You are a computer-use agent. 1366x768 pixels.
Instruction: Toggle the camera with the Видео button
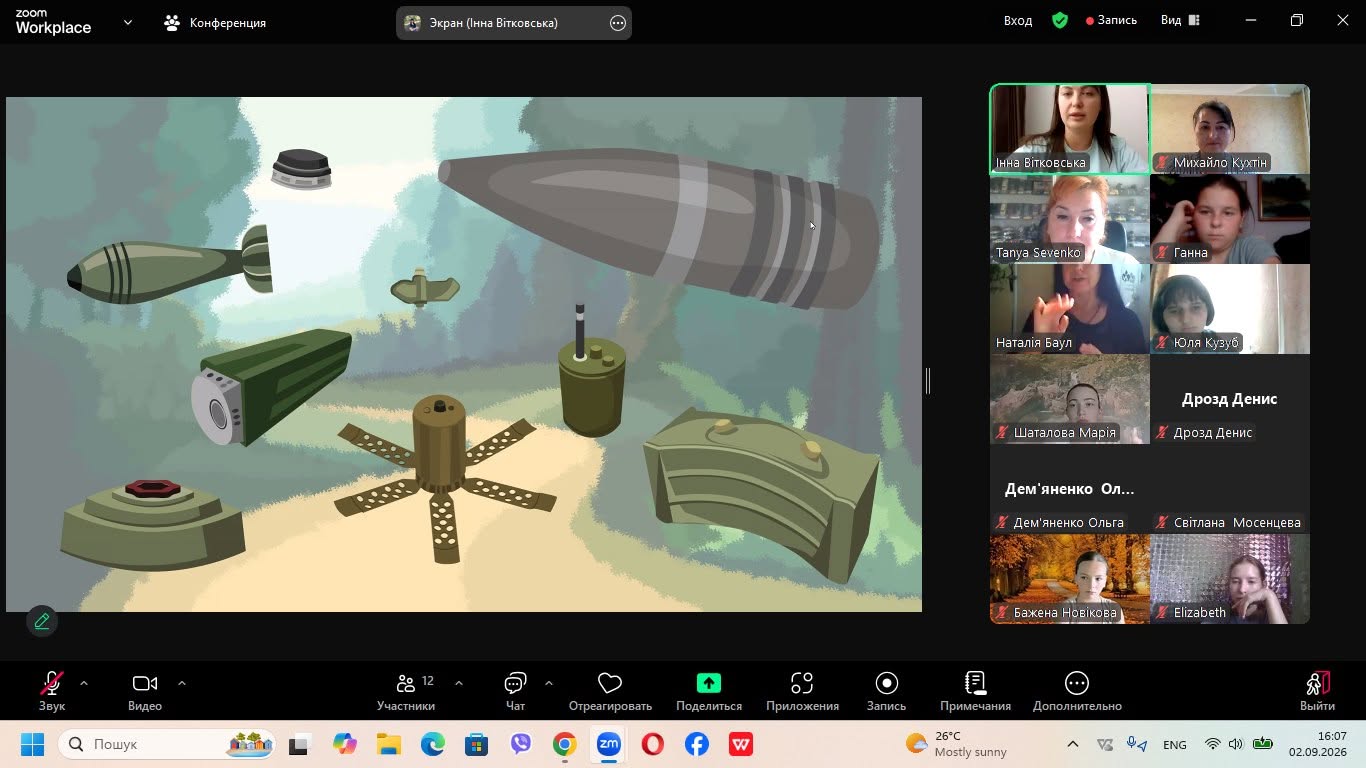click(145, 690)
